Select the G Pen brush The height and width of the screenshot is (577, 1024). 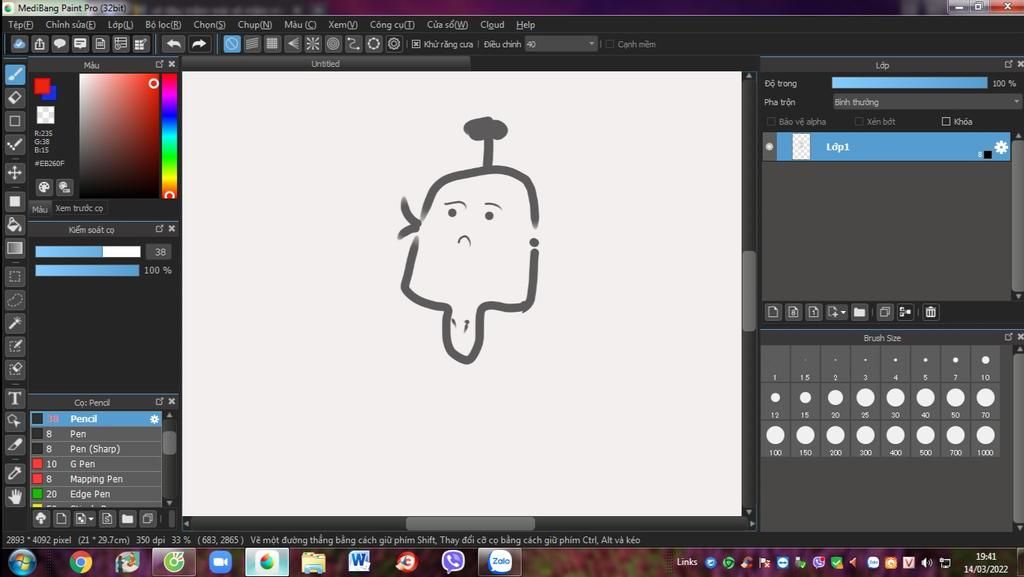click(96, 464)
